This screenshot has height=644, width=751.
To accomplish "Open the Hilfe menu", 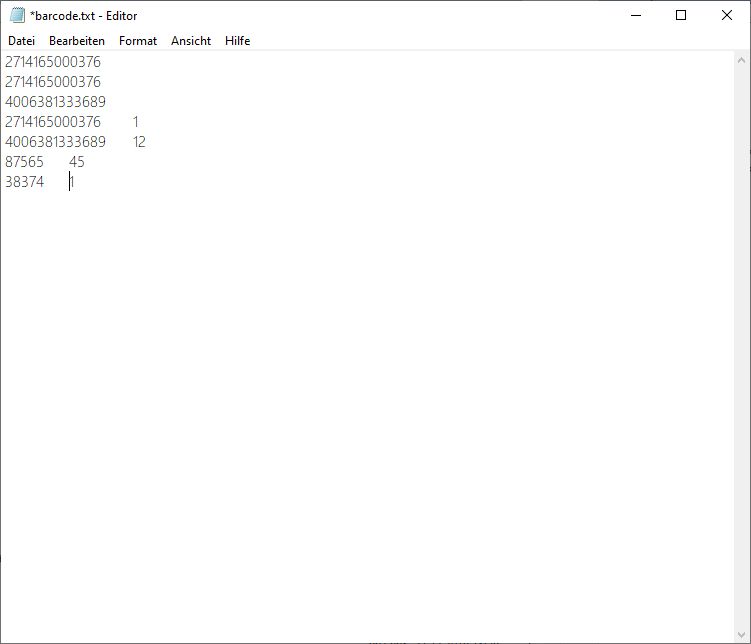I will tap(238, 41).
